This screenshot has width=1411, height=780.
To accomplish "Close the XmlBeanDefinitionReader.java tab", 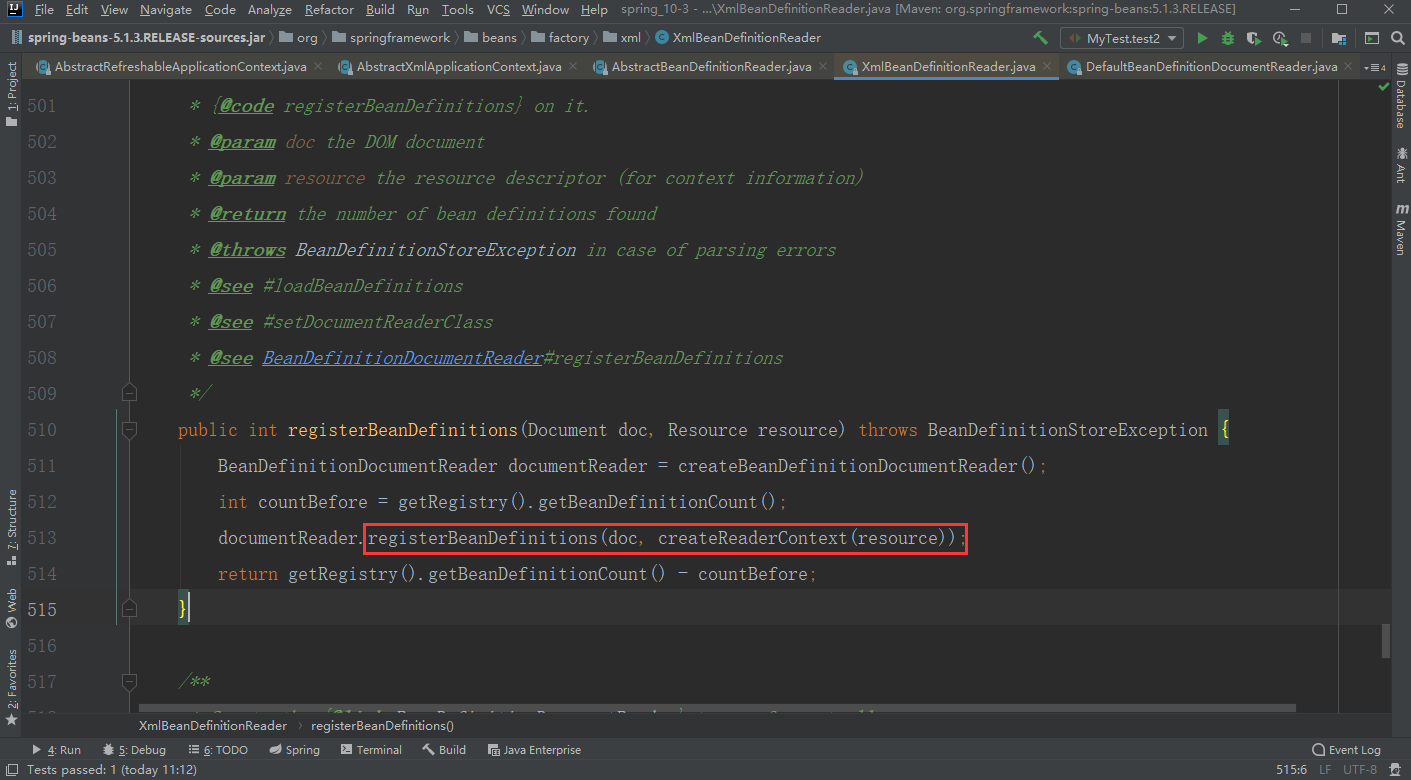I will click(x=1047, y=67).
